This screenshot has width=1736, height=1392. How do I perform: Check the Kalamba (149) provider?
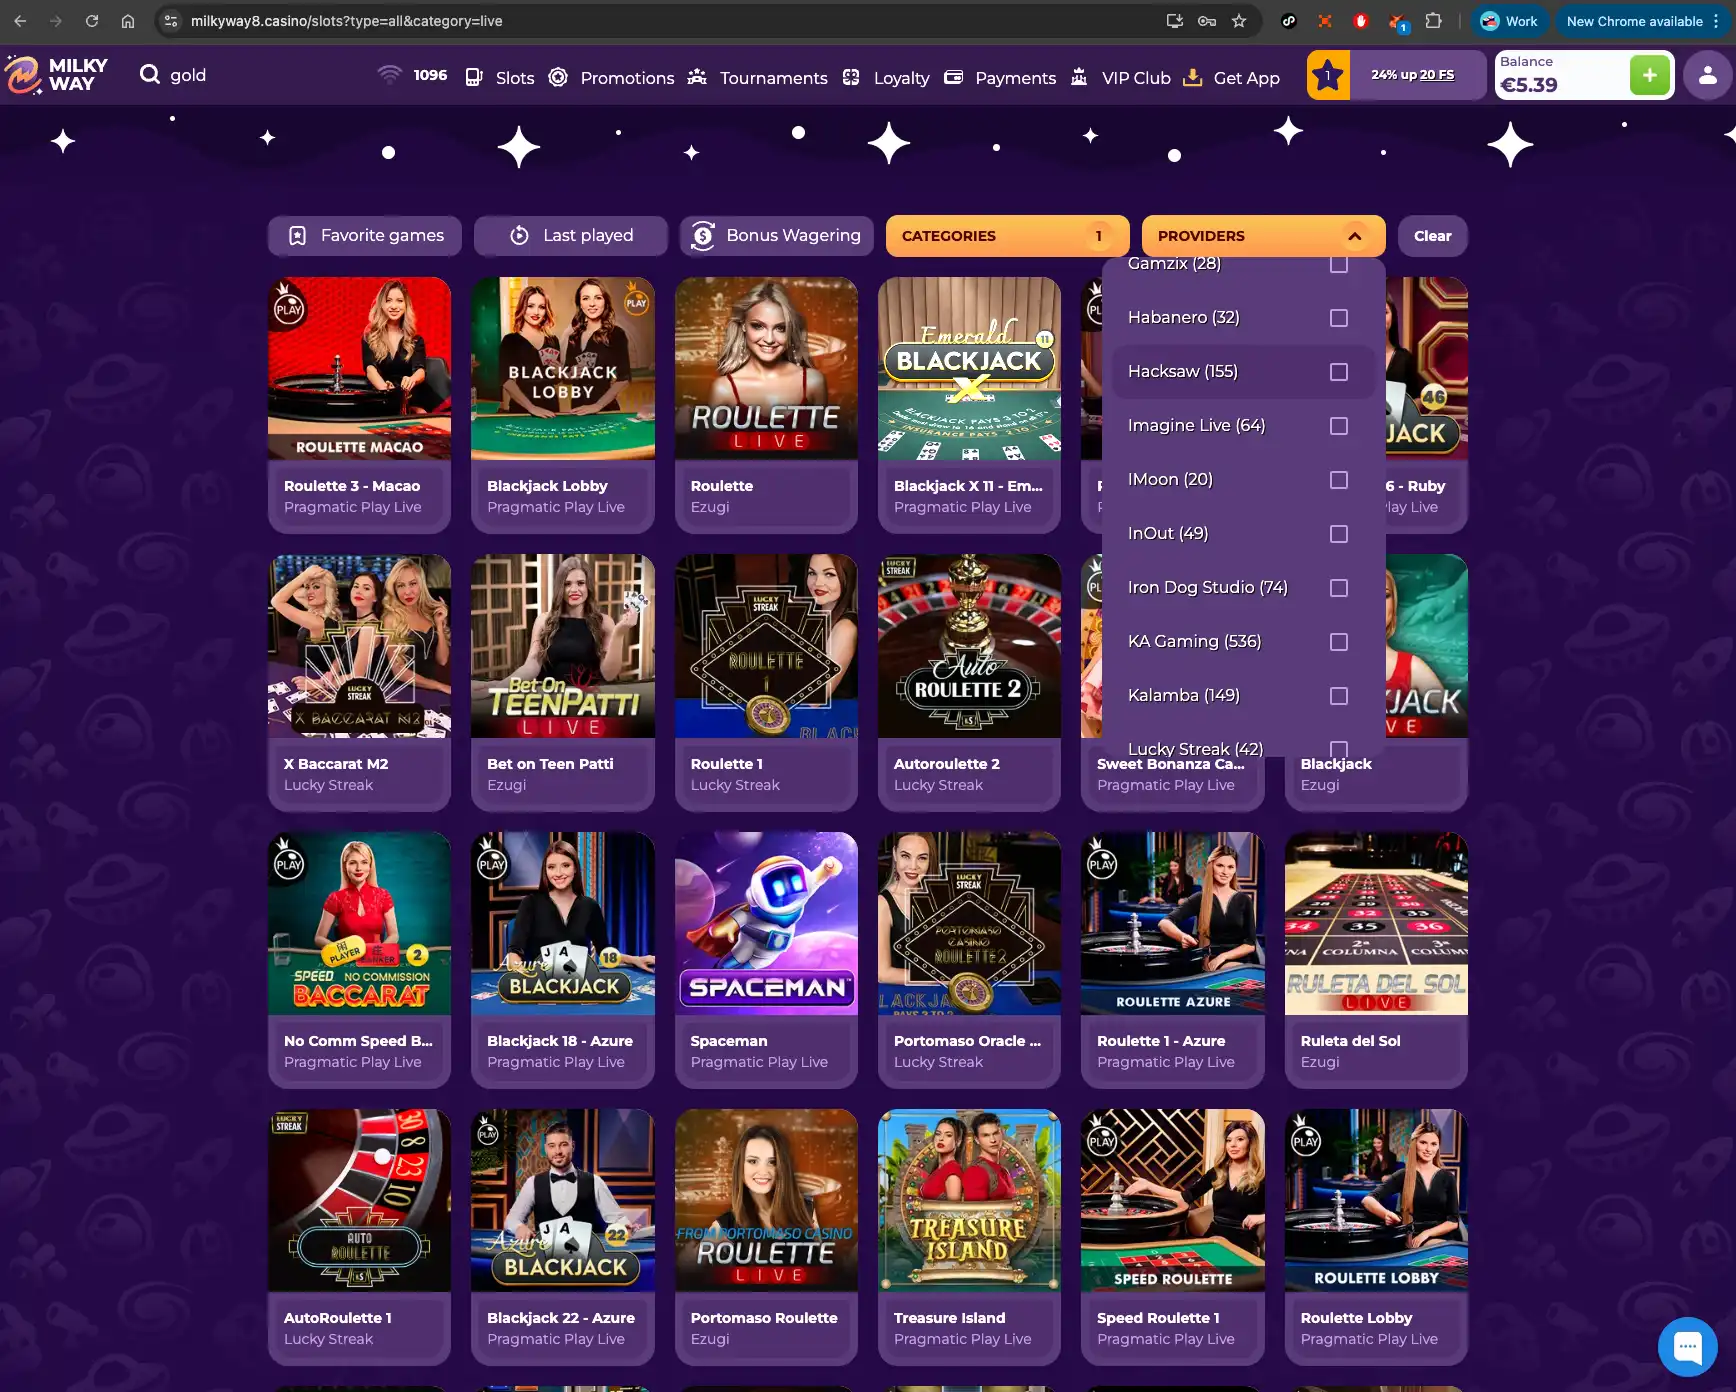pos(1339,696)
